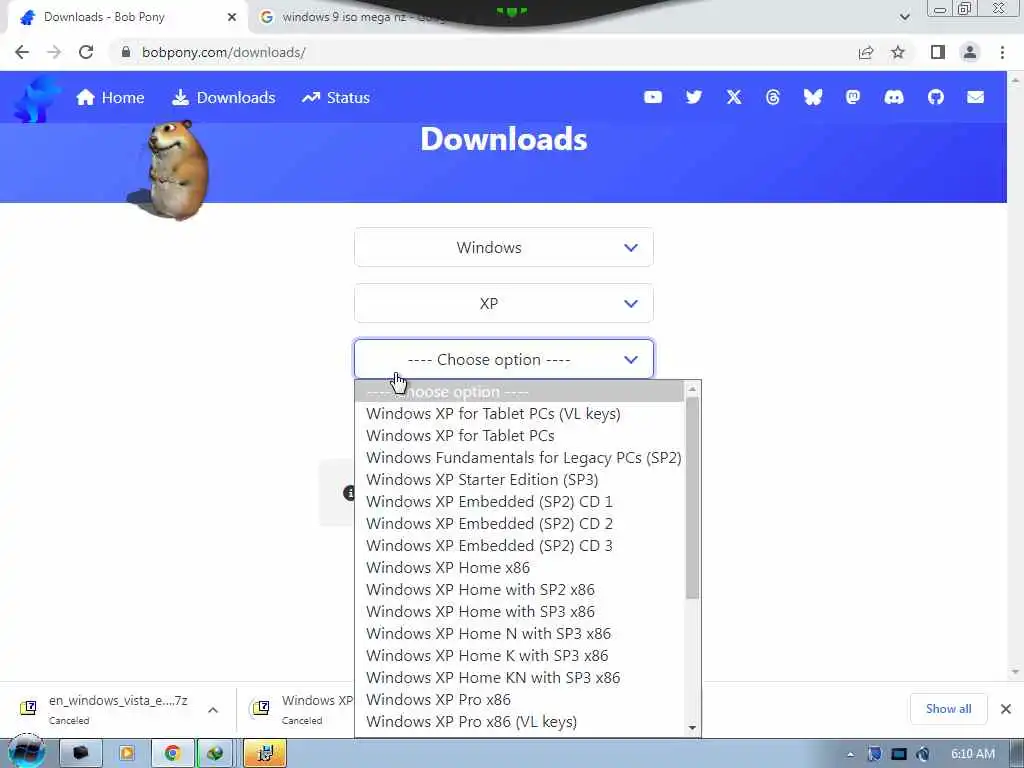1024x768 pixels.
Task: Pick Windows XP Home x86 option
Action: (520, 568)
